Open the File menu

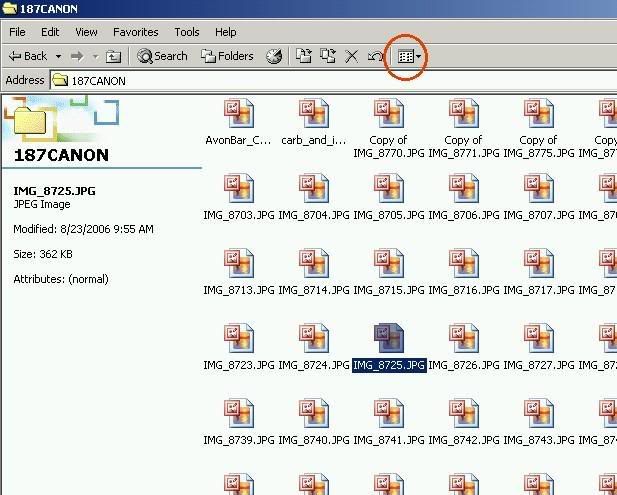17,32
